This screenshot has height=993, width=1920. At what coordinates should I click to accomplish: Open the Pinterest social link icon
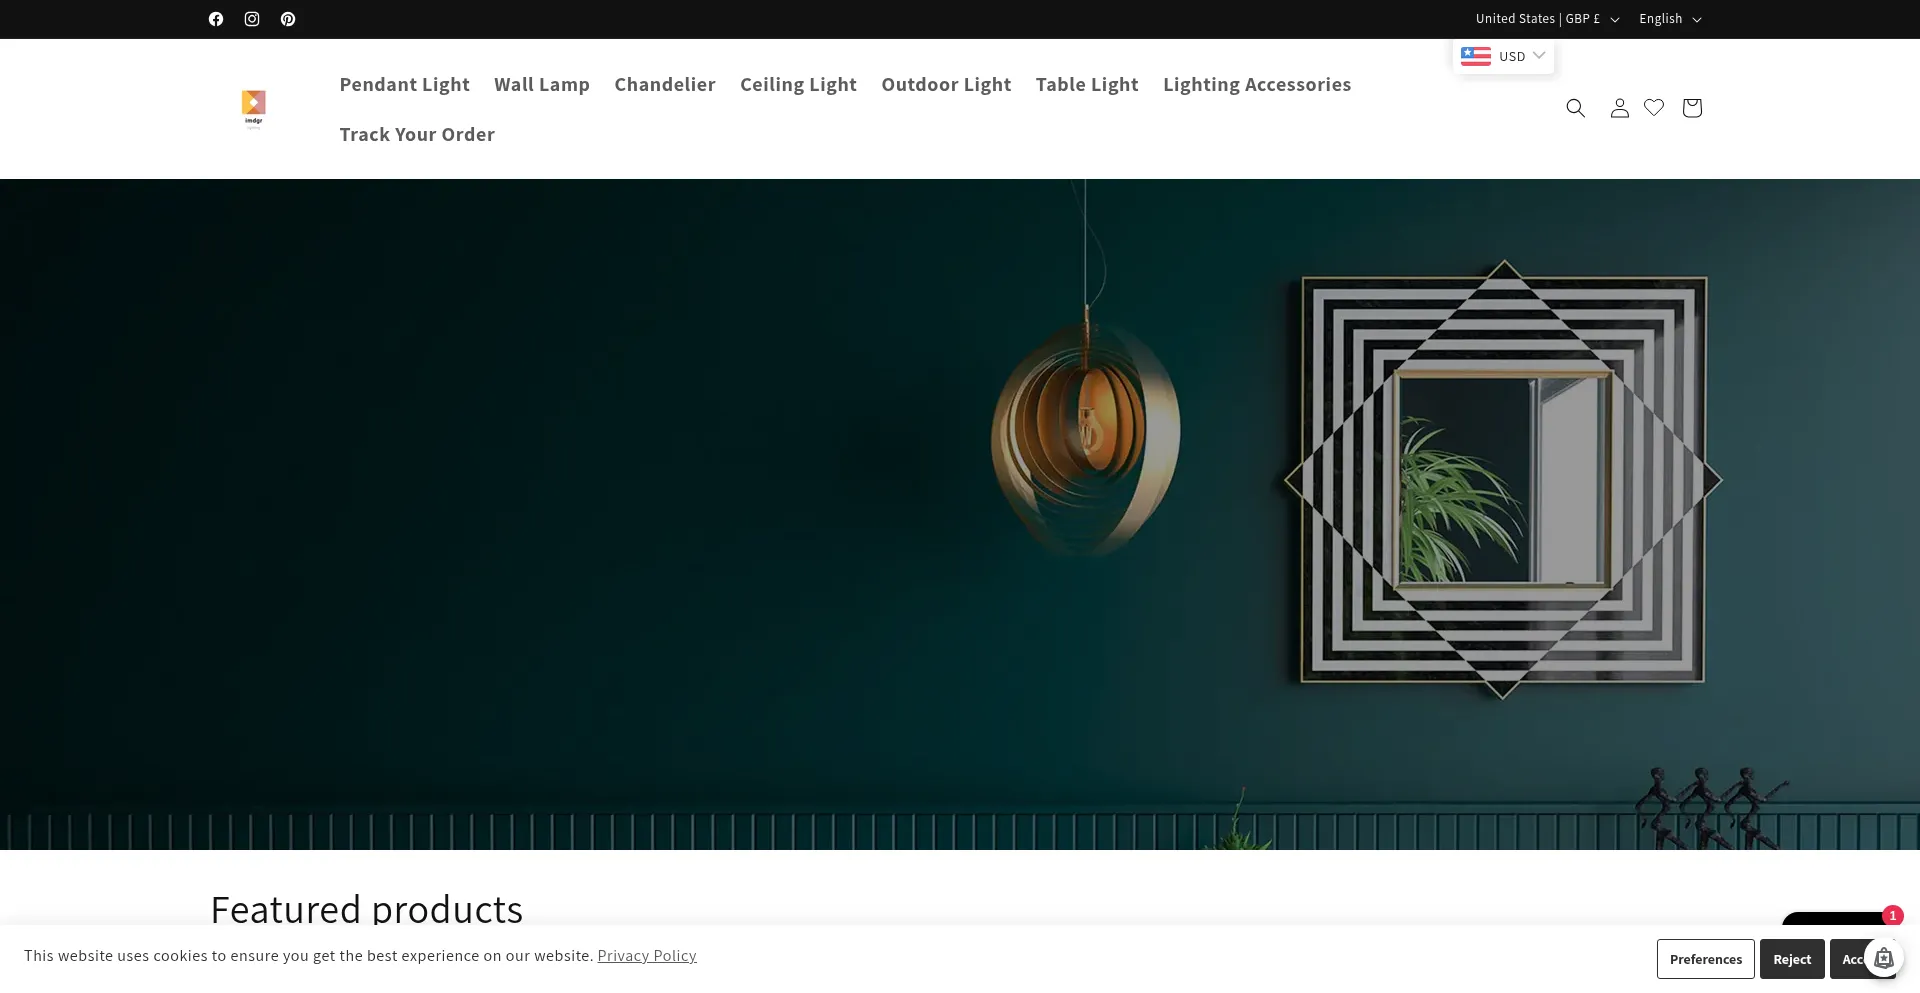coord(288,19)
